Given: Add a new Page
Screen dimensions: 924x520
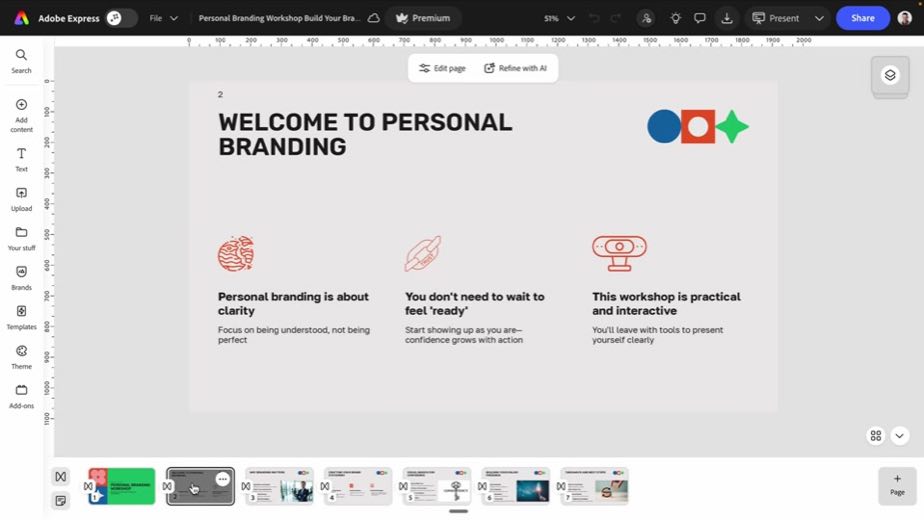Looking at the screenshot, I should tap(897, 485).
